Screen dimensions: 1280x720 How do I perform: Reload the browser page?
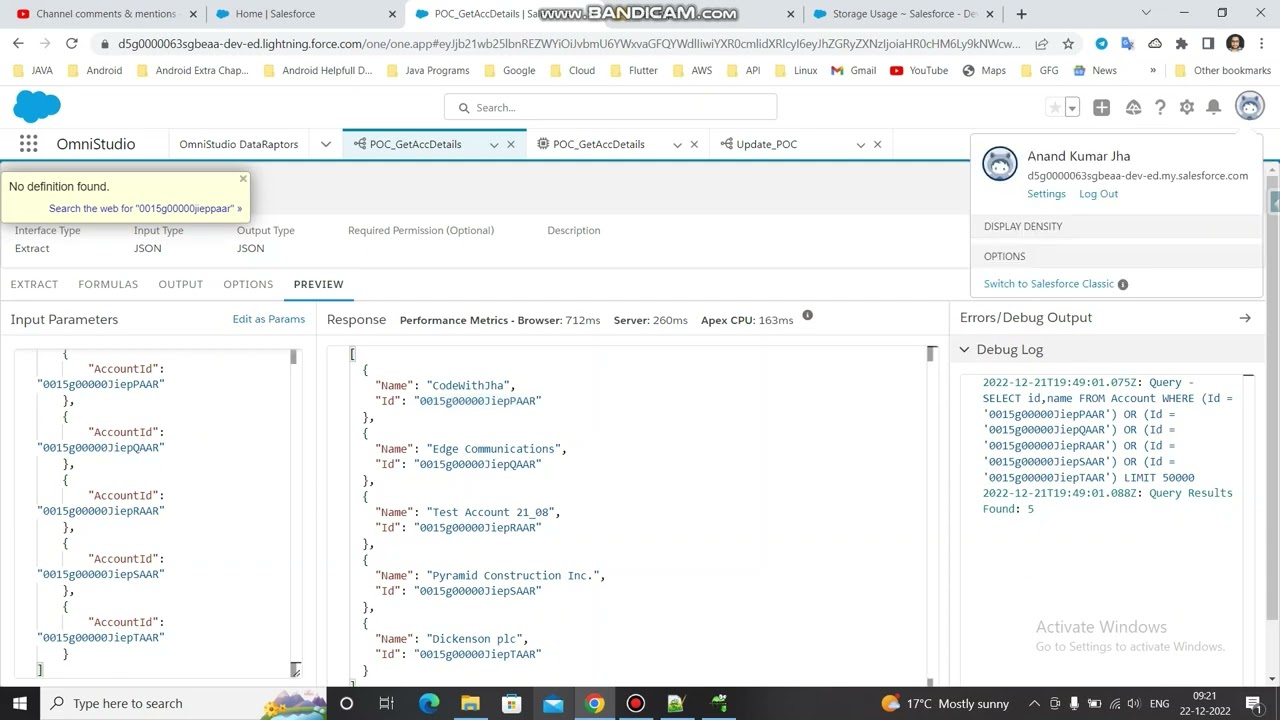click(x=72, y=43)
